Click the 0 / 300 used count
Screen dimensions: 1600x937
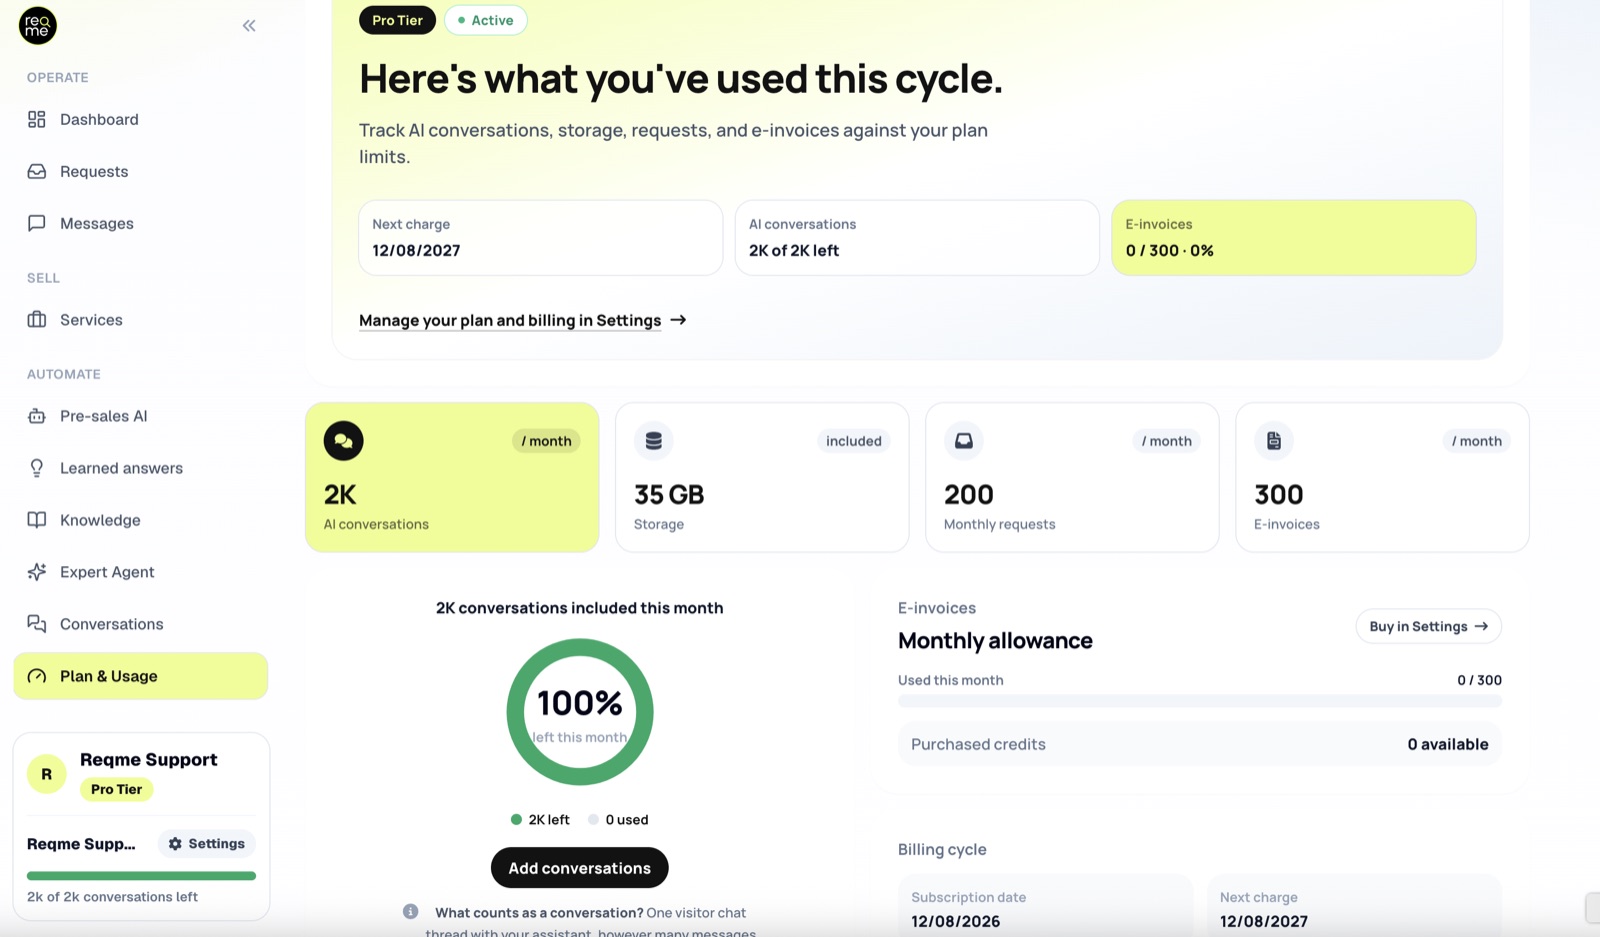[1479, 680]
